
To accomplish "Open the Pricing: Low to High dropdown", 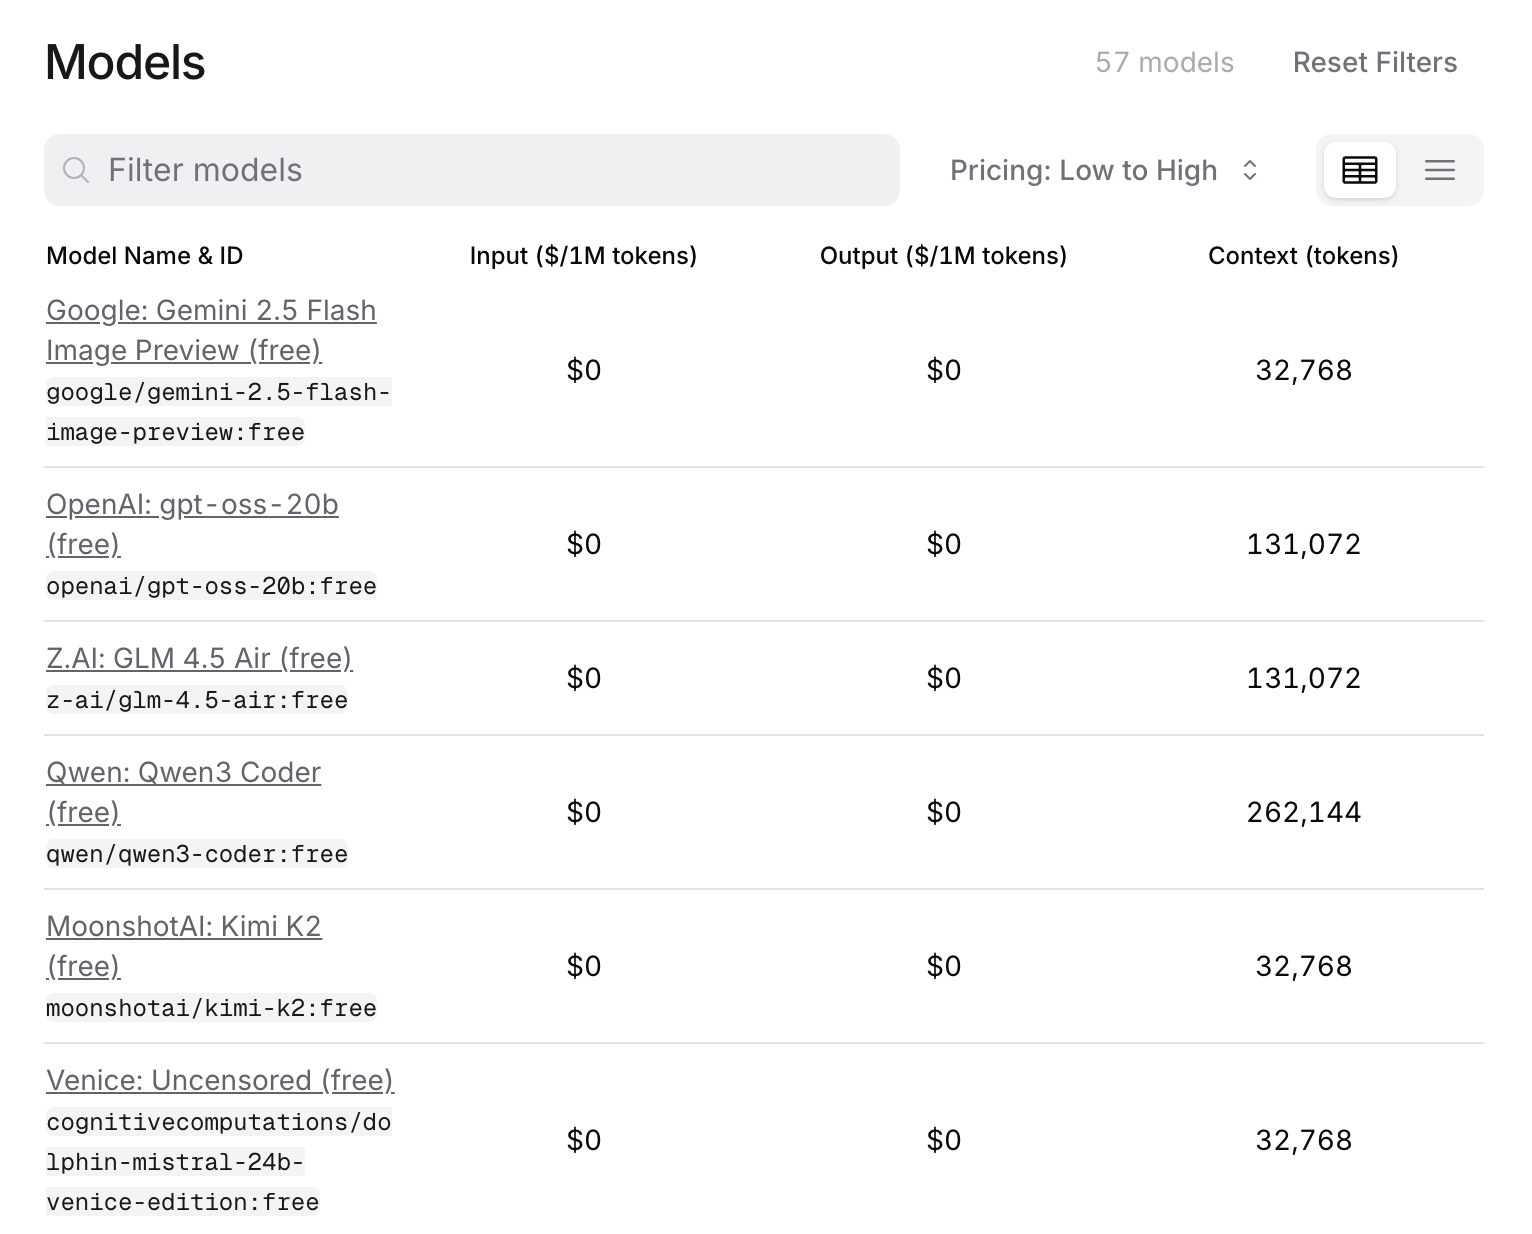I will pos(1102,170).
